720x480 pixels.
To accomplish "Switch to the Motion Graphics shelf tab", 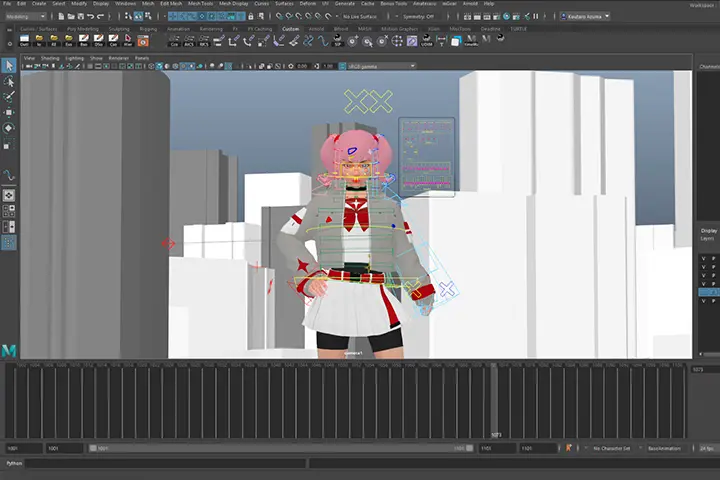I will (x=399, y=29).
